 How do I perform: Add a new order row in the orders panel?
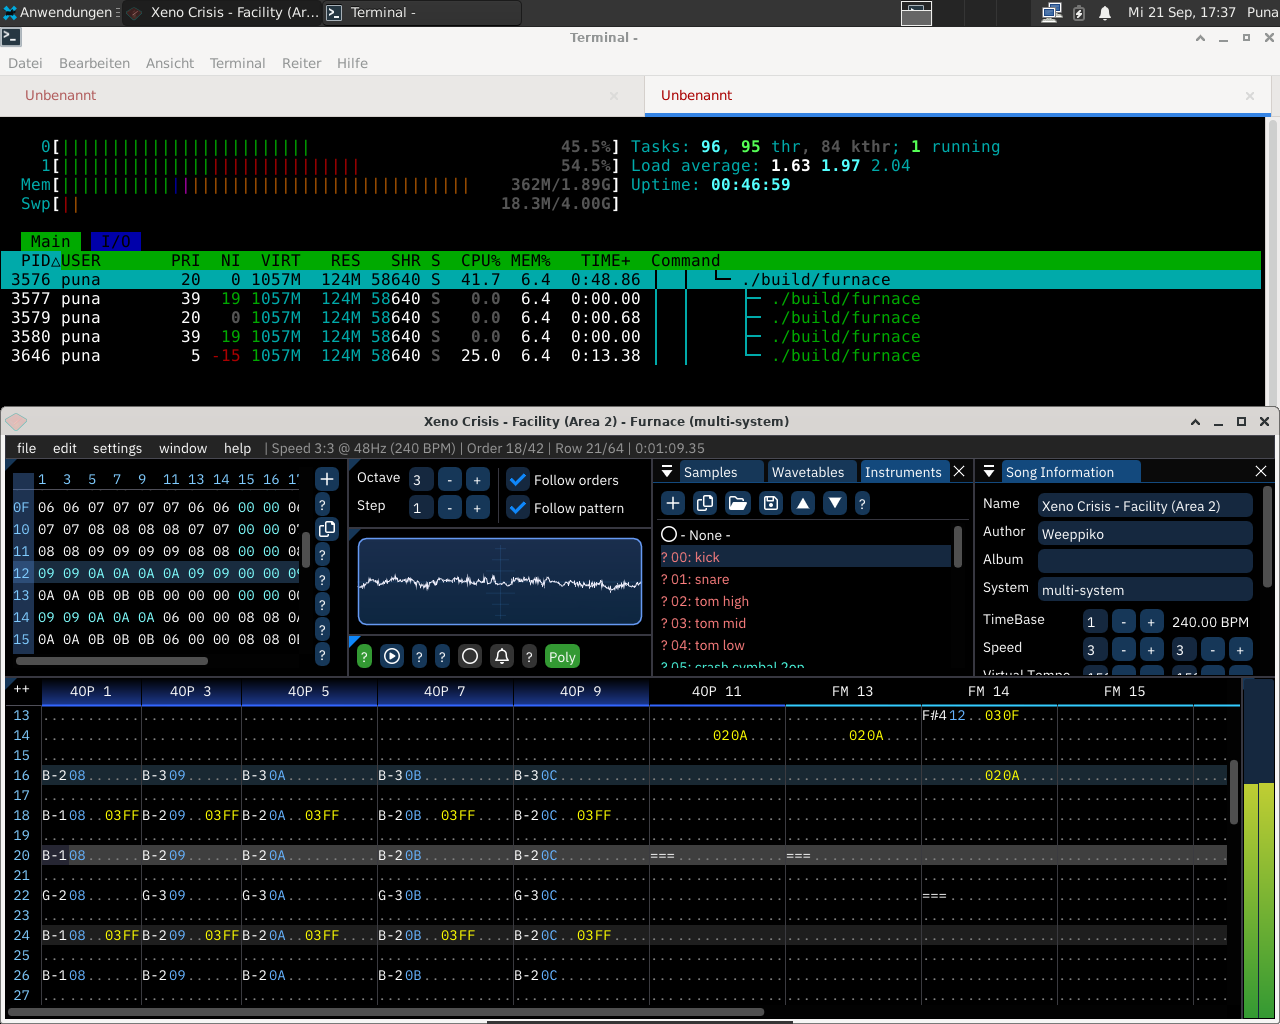click(x=326, y=479)
